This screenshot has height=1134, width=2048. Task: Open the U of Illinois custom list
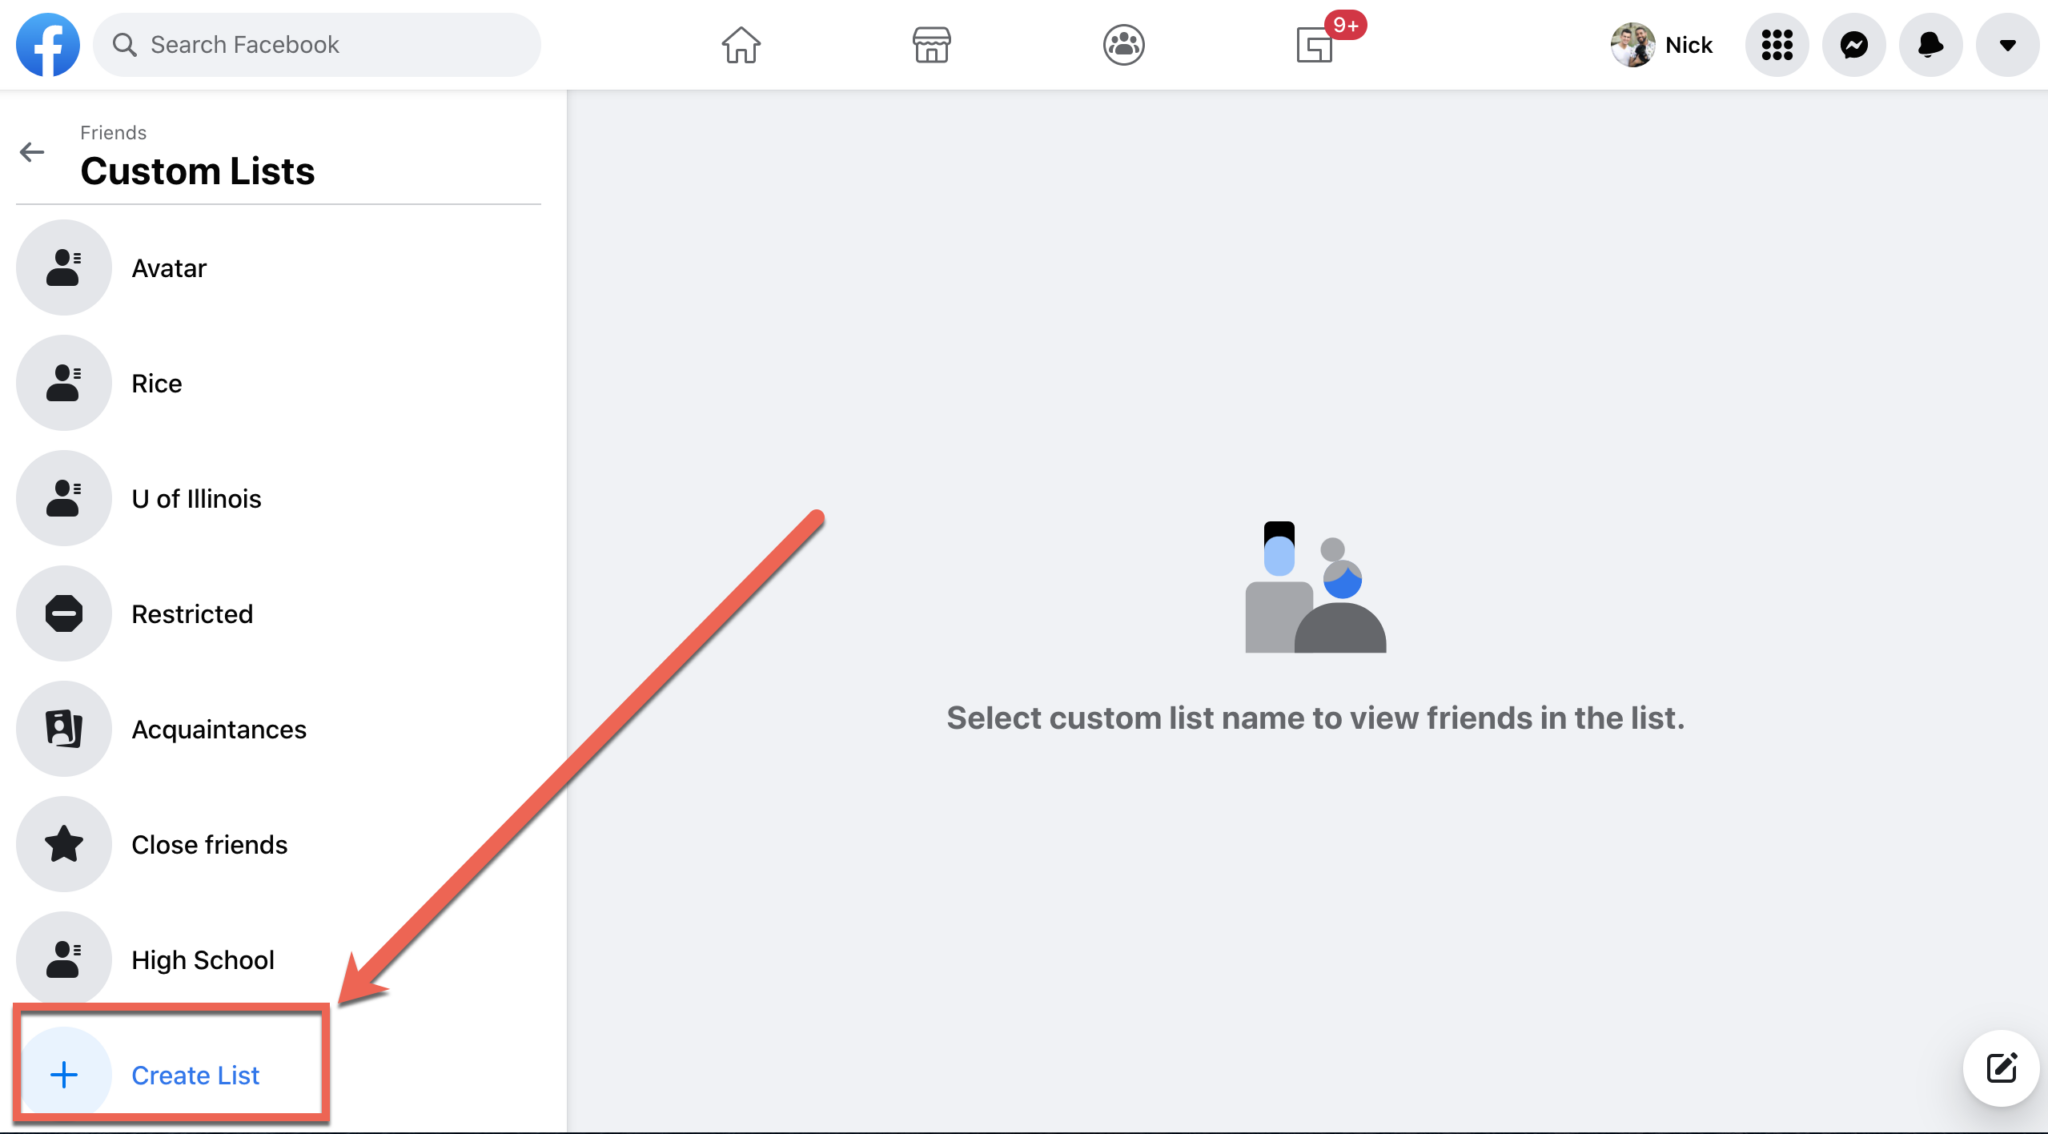click(196, 498)
